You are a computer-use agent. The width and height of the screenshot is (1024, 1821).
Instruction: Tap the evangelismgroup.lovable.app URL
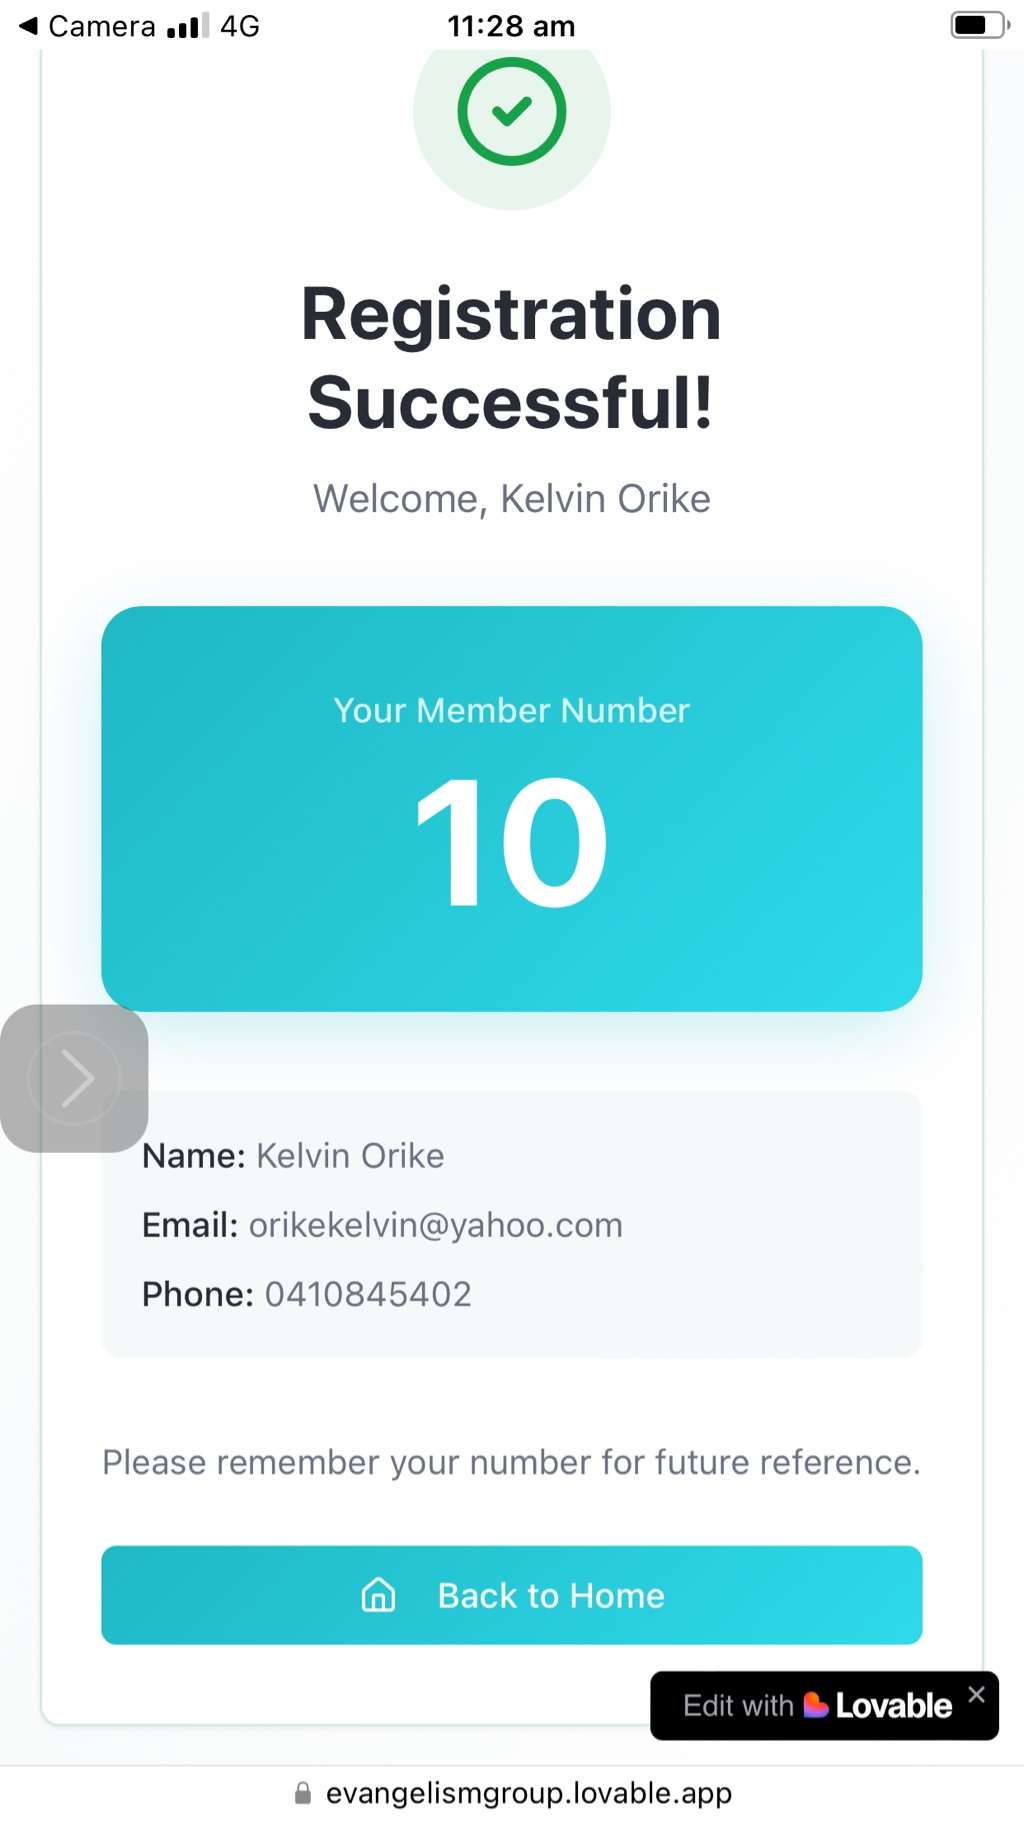click(x=528, y=1793)
